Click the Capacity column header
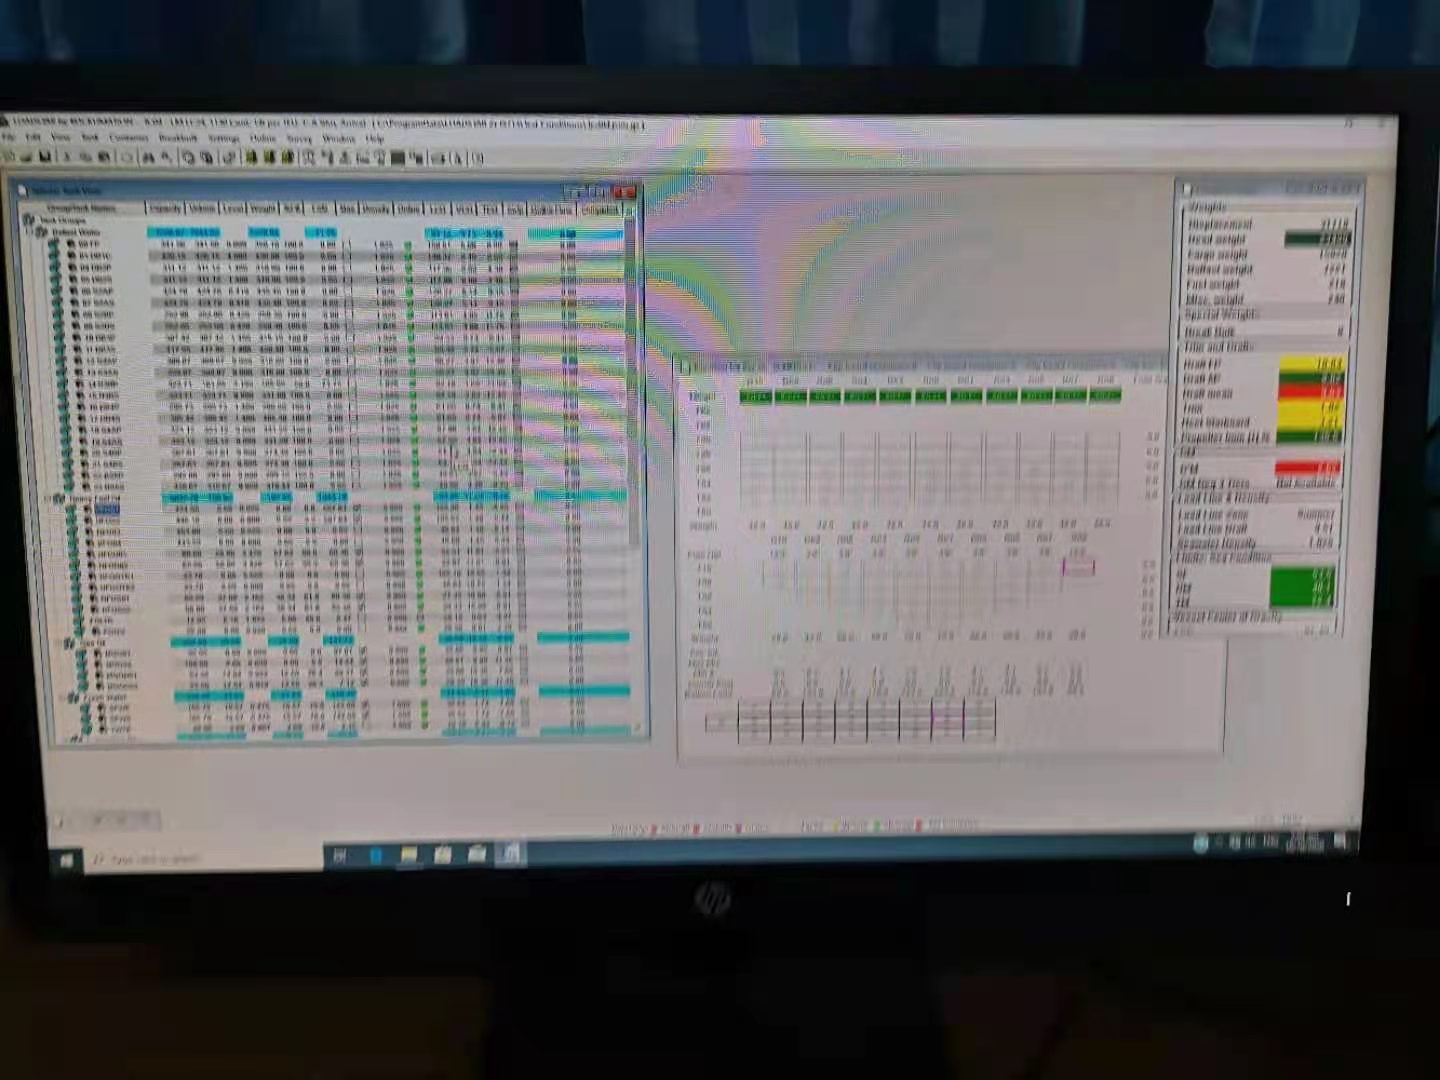This screenshot has height=1080, width=1440. [x=165, y=208]
